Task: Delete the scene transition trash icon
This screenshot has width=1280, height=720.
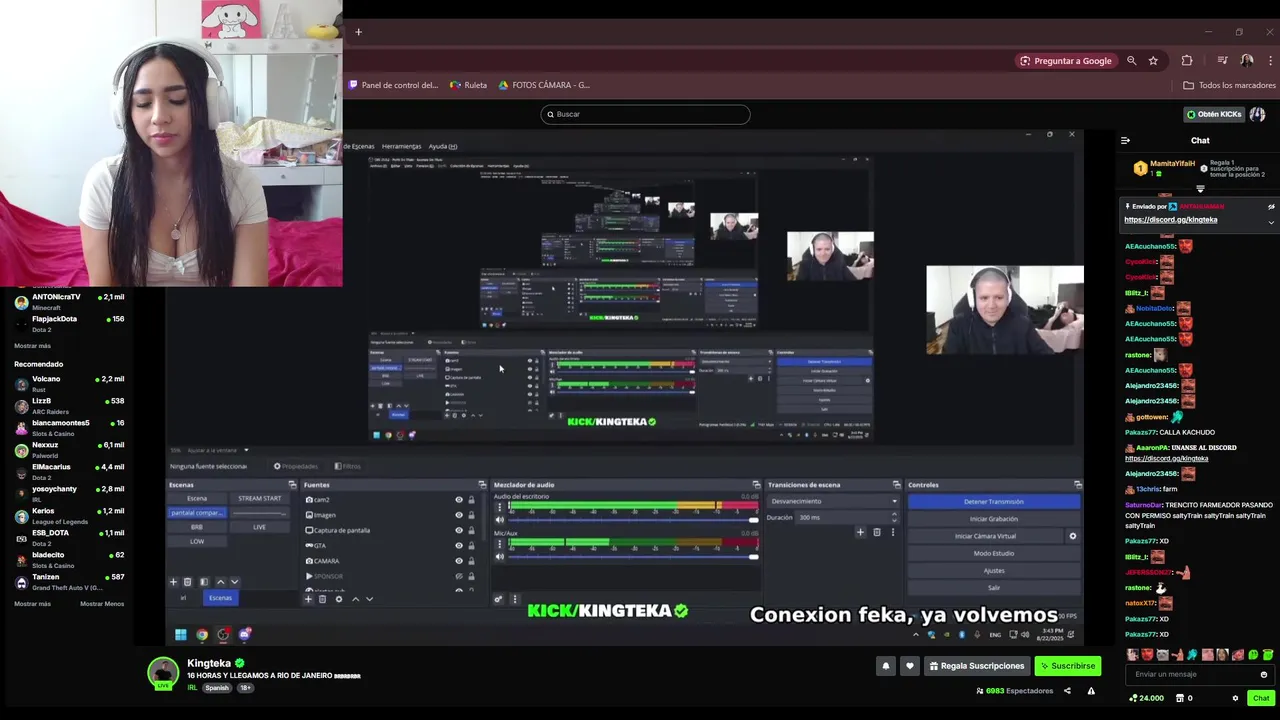Action: pos(877,532)
